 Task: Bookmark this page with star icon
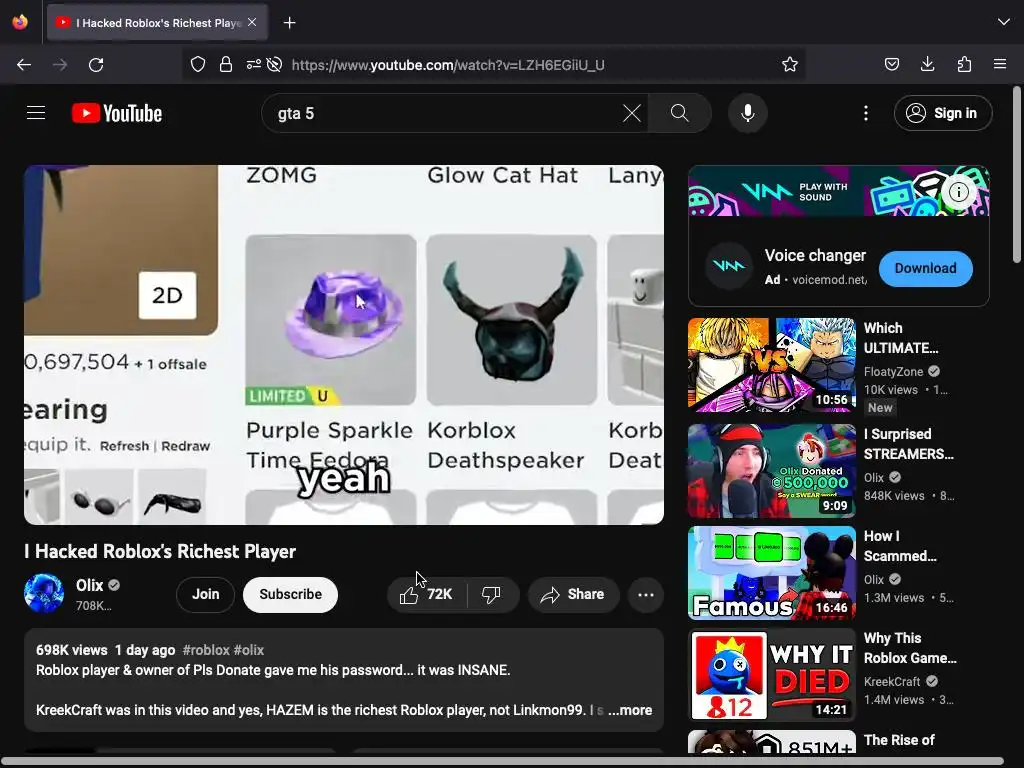point(790,64)
